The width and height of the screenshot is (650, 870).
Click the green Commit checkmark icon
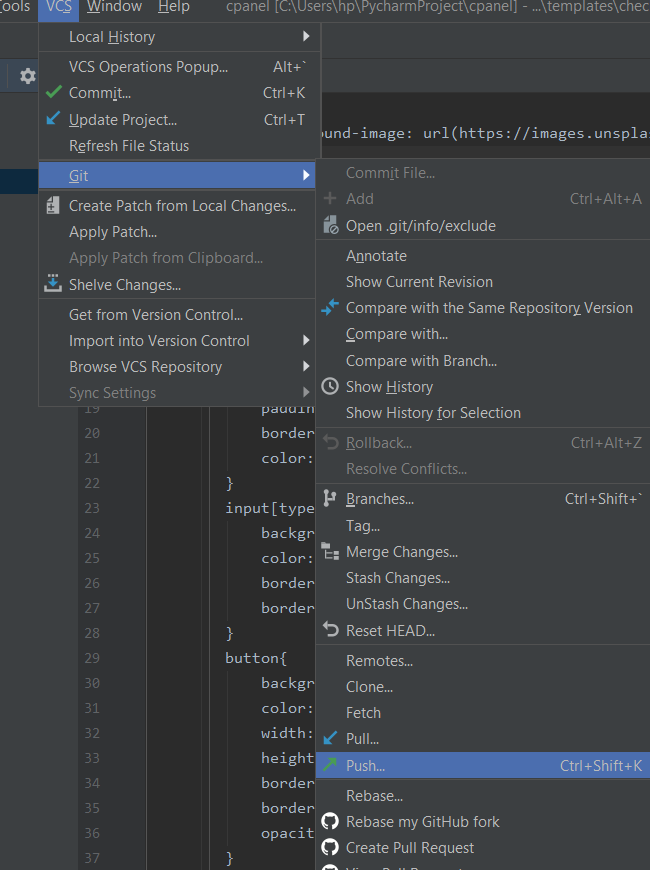point(54,93)
